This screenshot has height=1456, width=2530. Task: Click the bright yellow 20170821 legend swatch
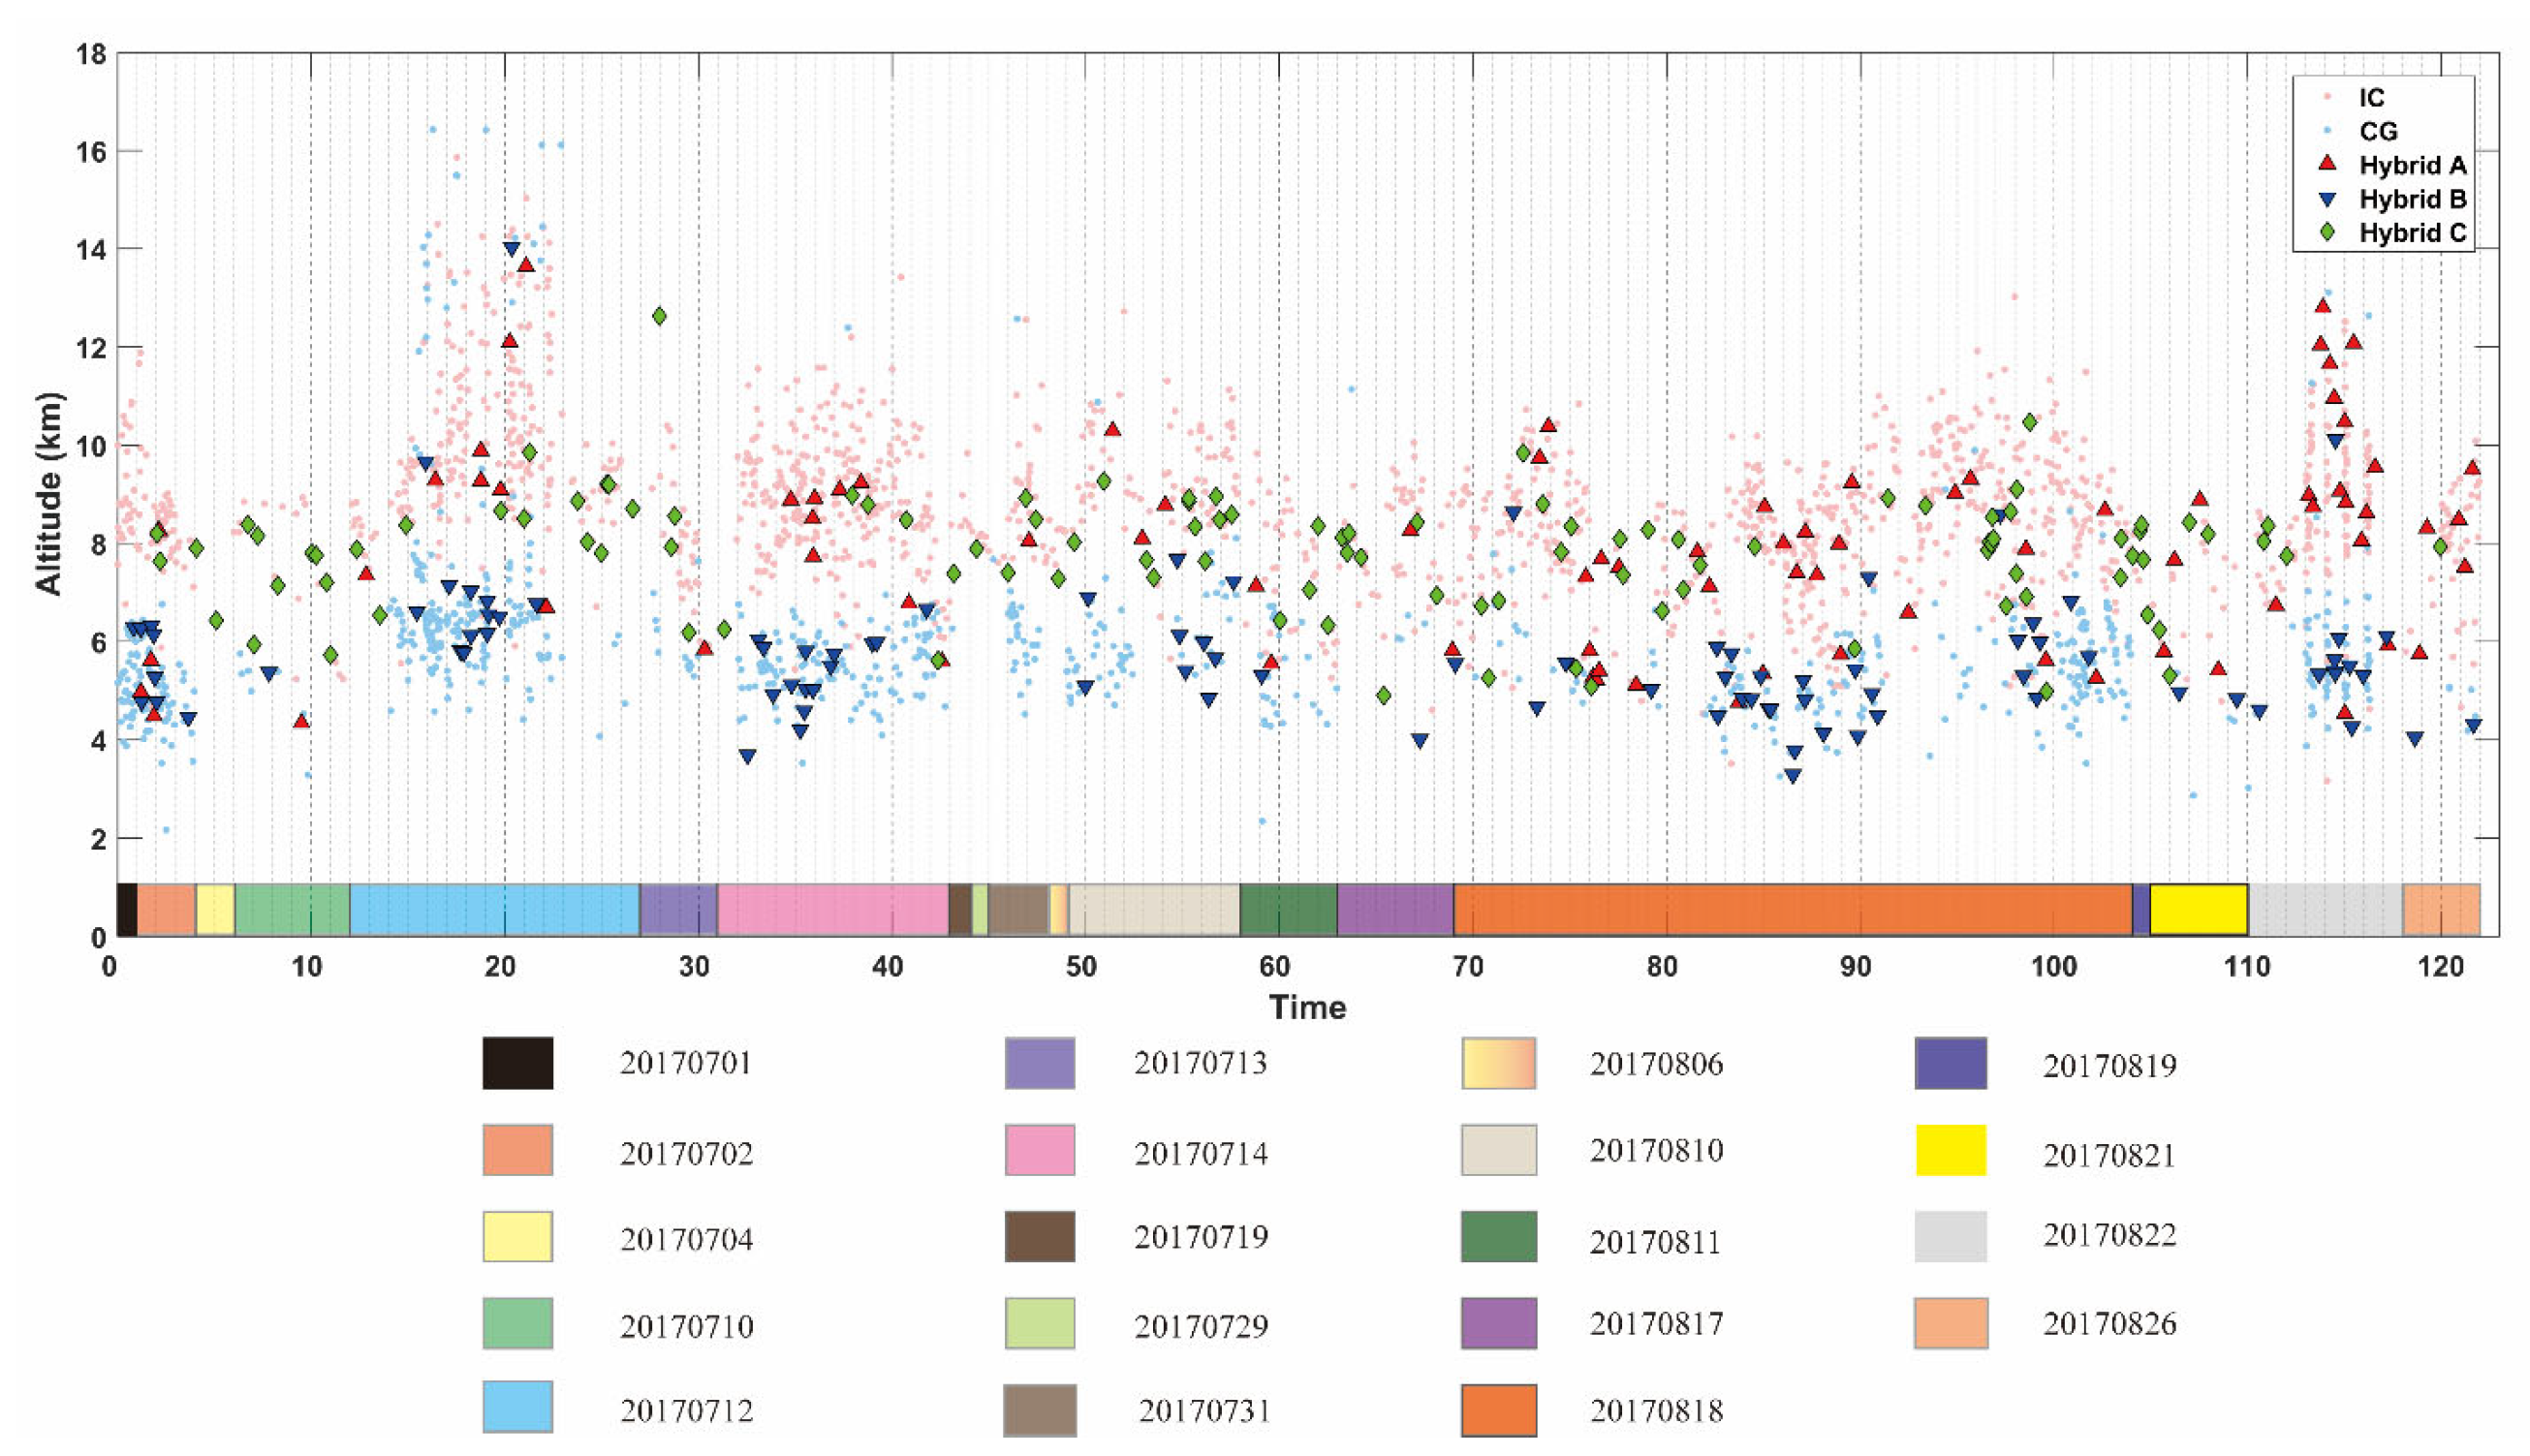pos(1951,1150)
